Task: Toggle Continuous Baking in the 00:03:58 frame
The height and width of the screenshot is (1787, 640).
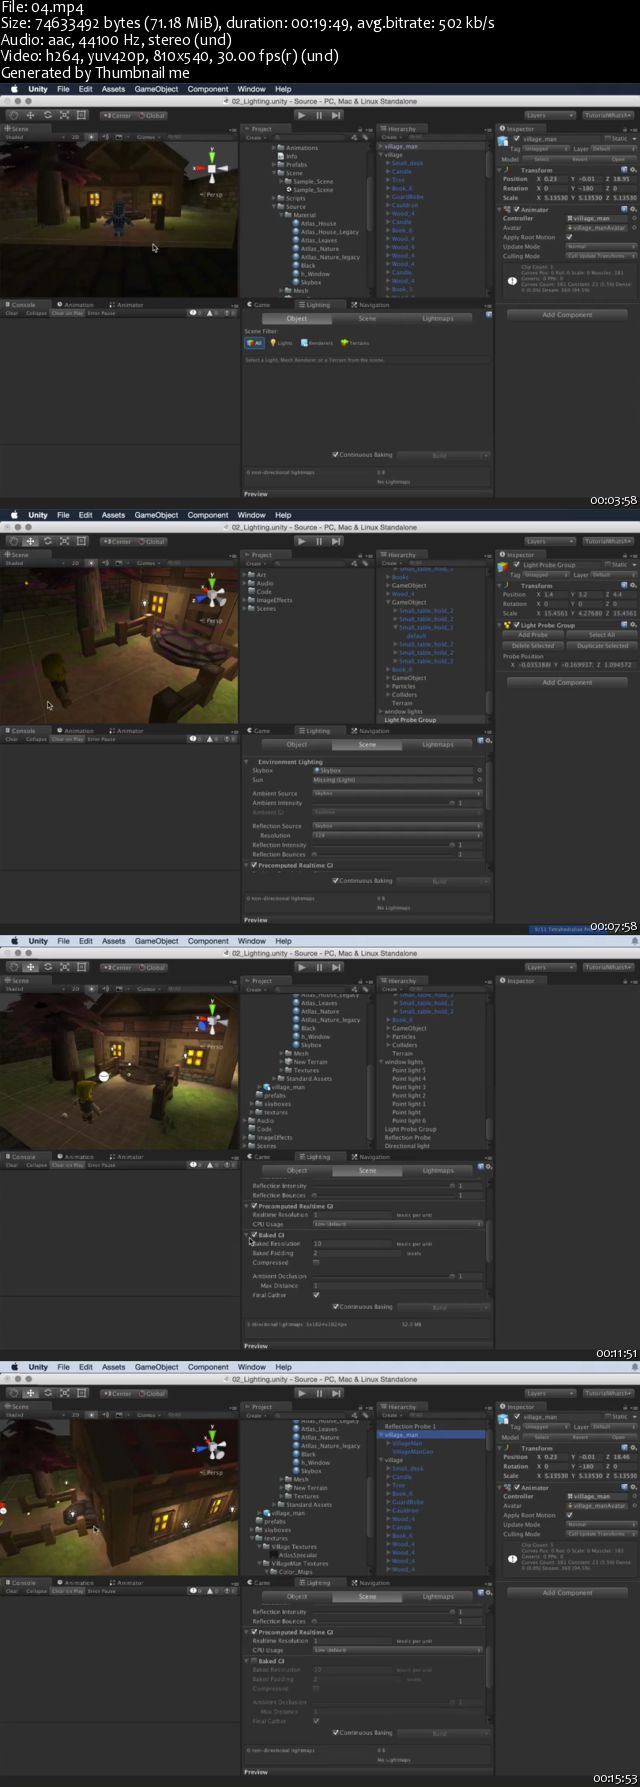Action: tap(335, 455)
